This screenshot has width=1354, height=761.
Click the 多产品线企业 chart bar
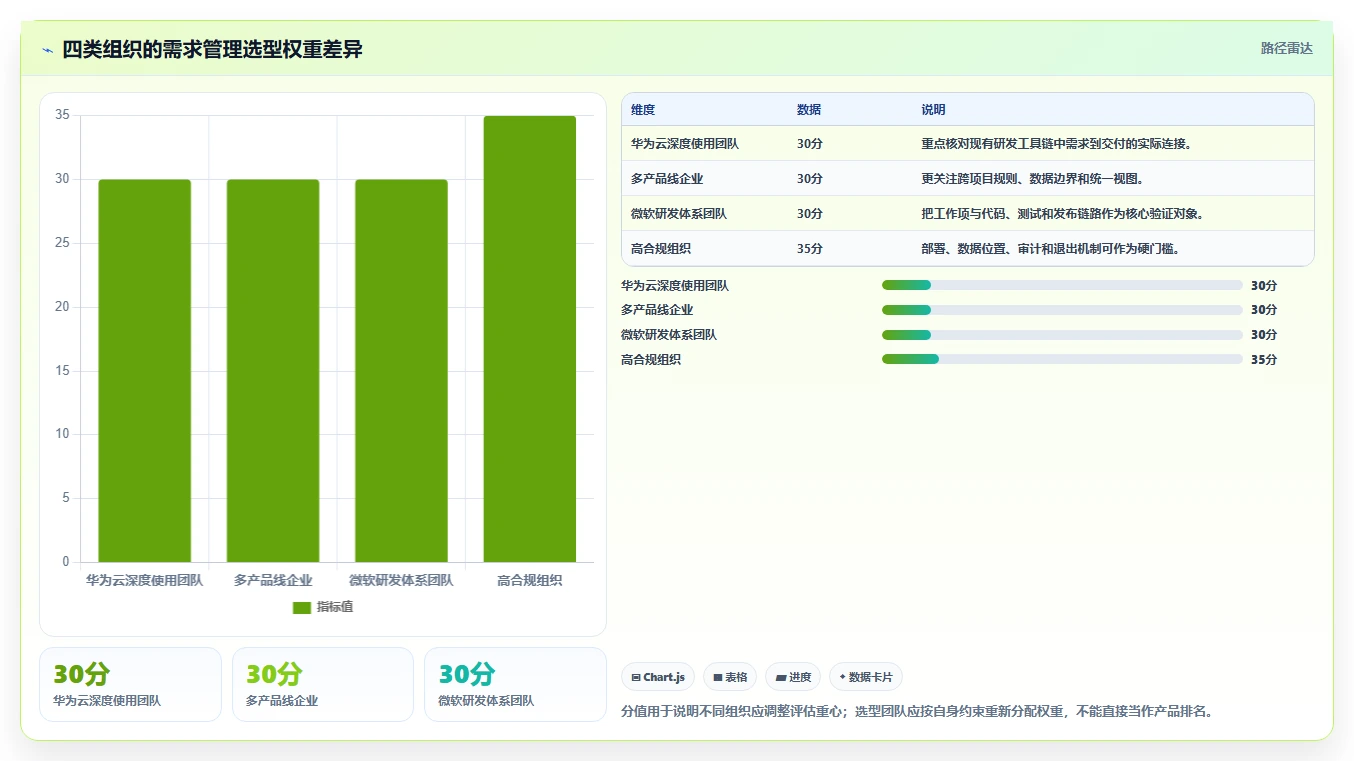click(x=273, y=371)
